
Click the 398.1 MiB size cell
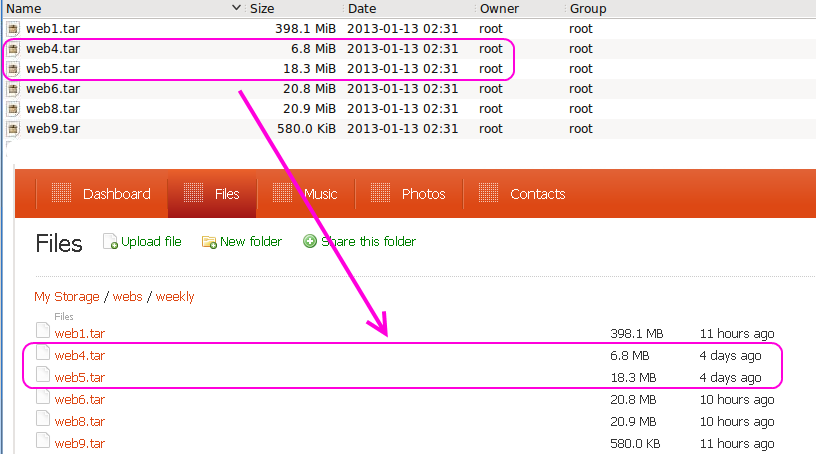click(305, 29)
